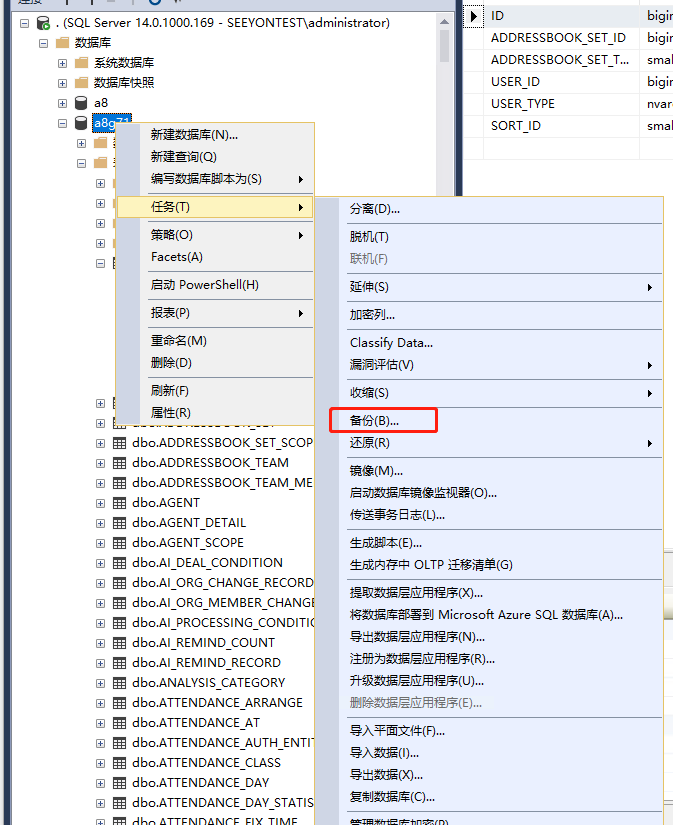
Task: Select 脱机(T) task
Action: click(x=489, y=237)
